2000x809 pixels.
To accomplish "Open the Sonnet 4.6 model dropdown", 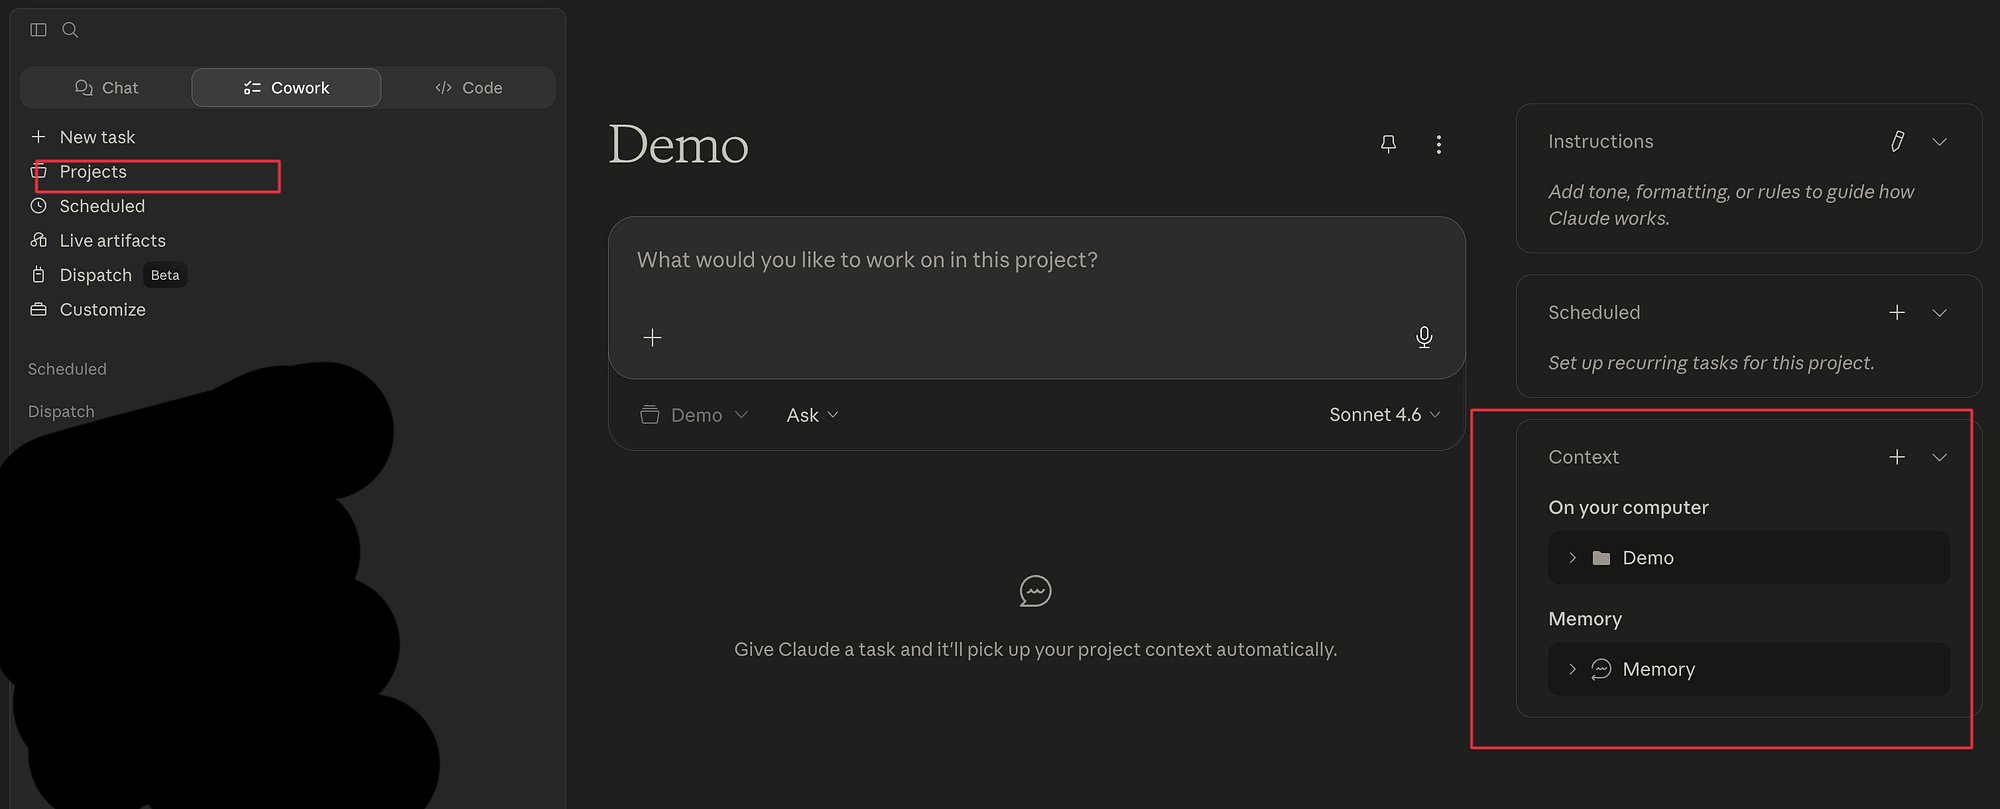I will 1385,415.
